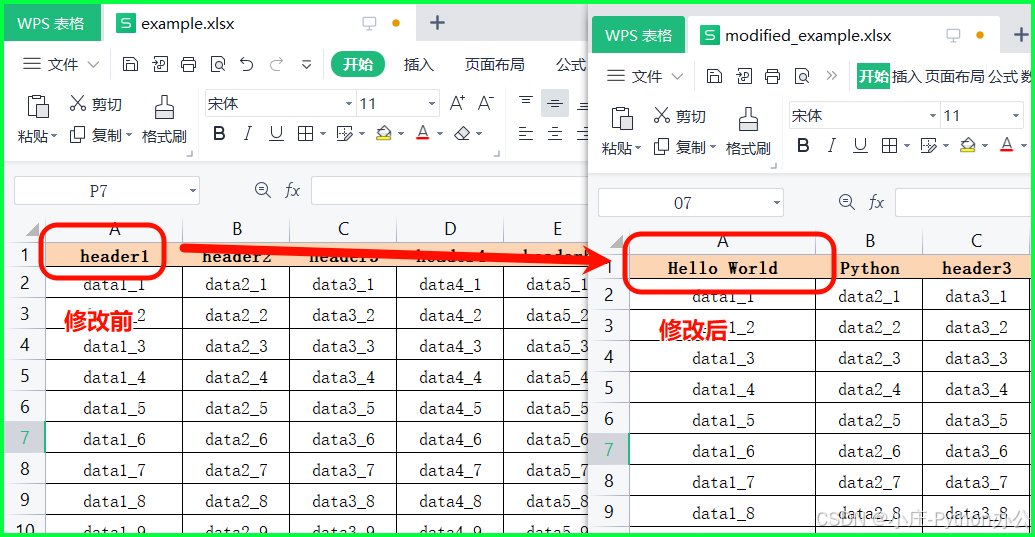Click WPS 表格 home button in left window
Image resolution: width=1035 pixels, height=537 pixels.
click(x=51, y=23)
